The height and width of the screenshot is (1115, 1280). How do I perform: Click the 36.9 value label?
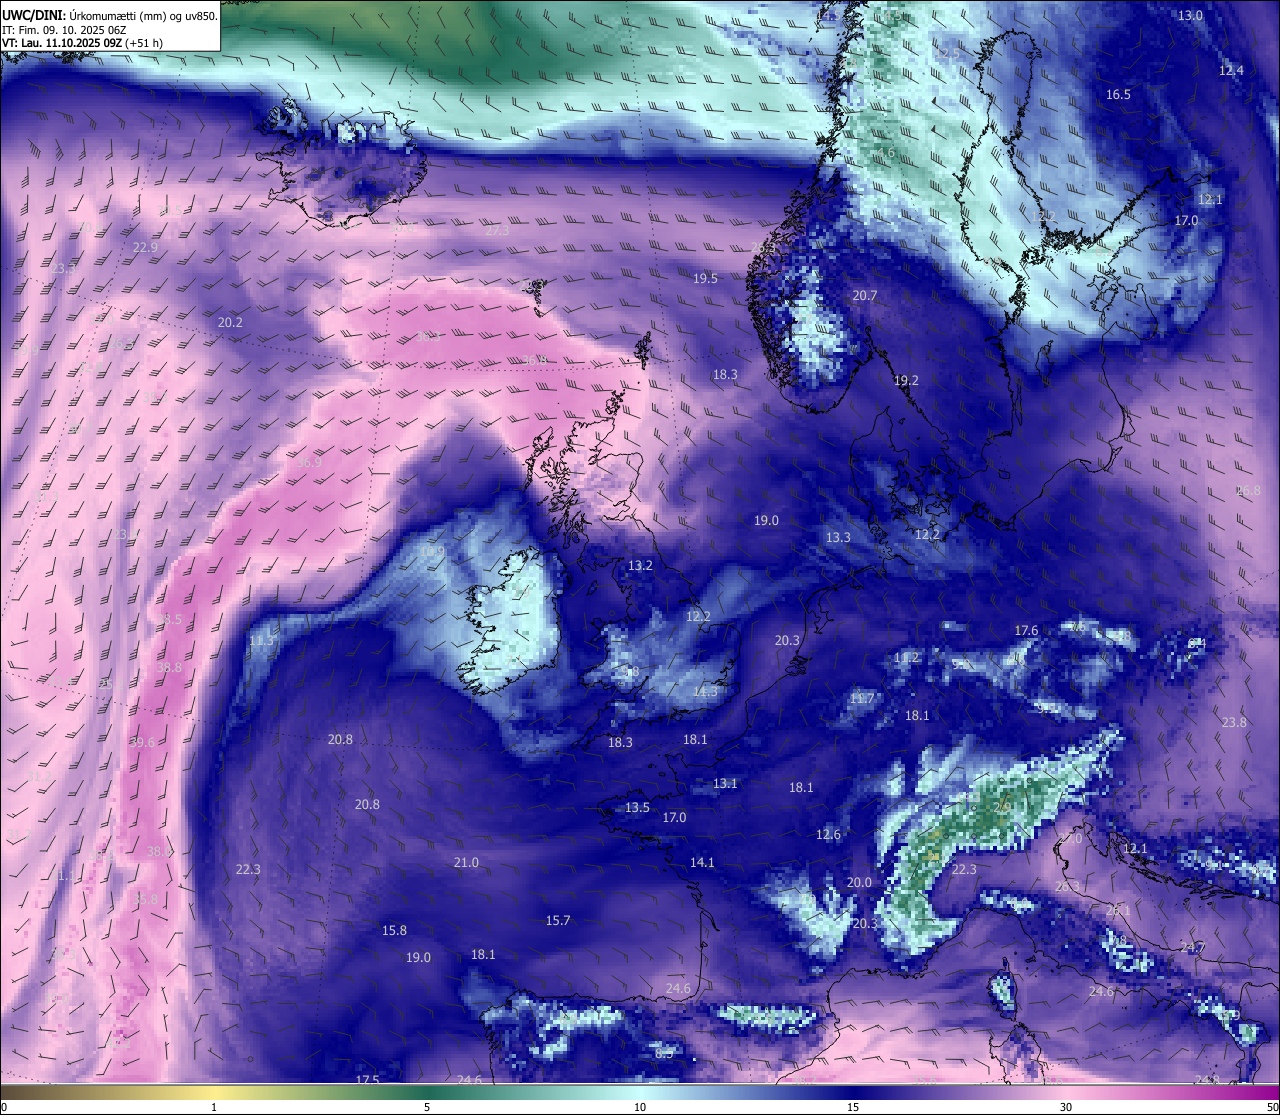310,462
